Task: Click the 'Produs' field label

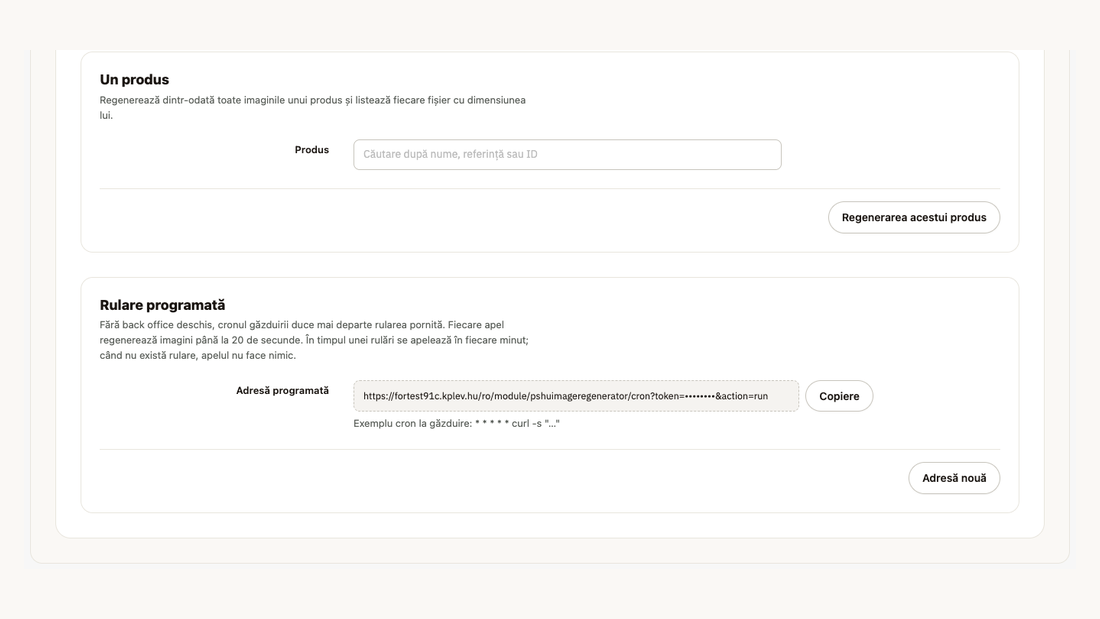Action: tap(311, 149)
